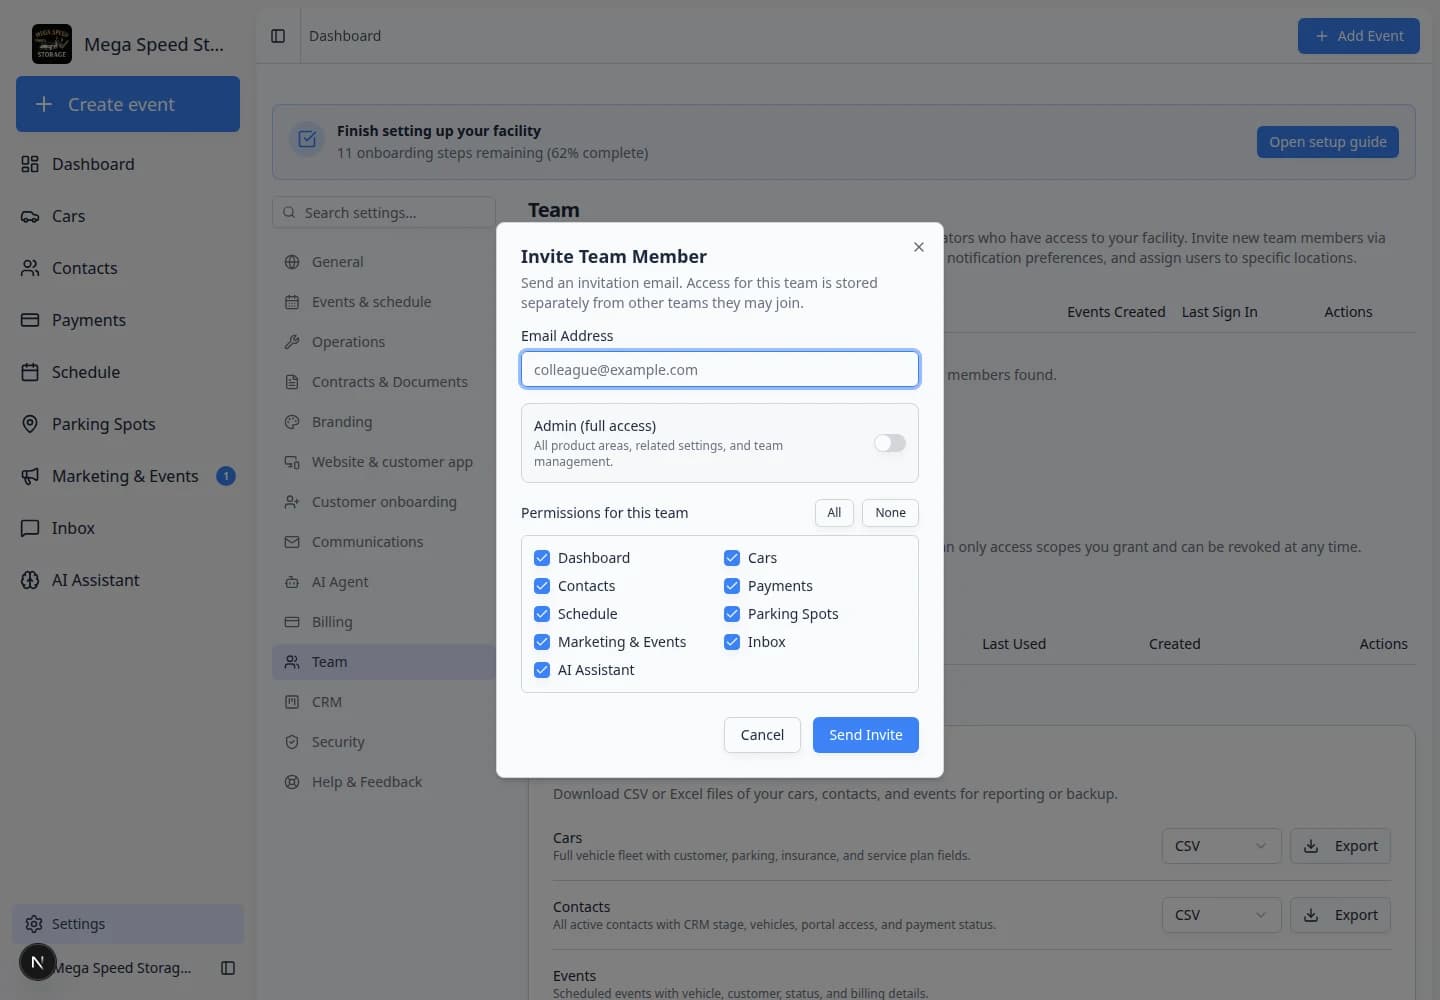Click the Export button for Contacts
The height and width of the screenshot is (1000, 1440).
click(x=1340, y=915)
